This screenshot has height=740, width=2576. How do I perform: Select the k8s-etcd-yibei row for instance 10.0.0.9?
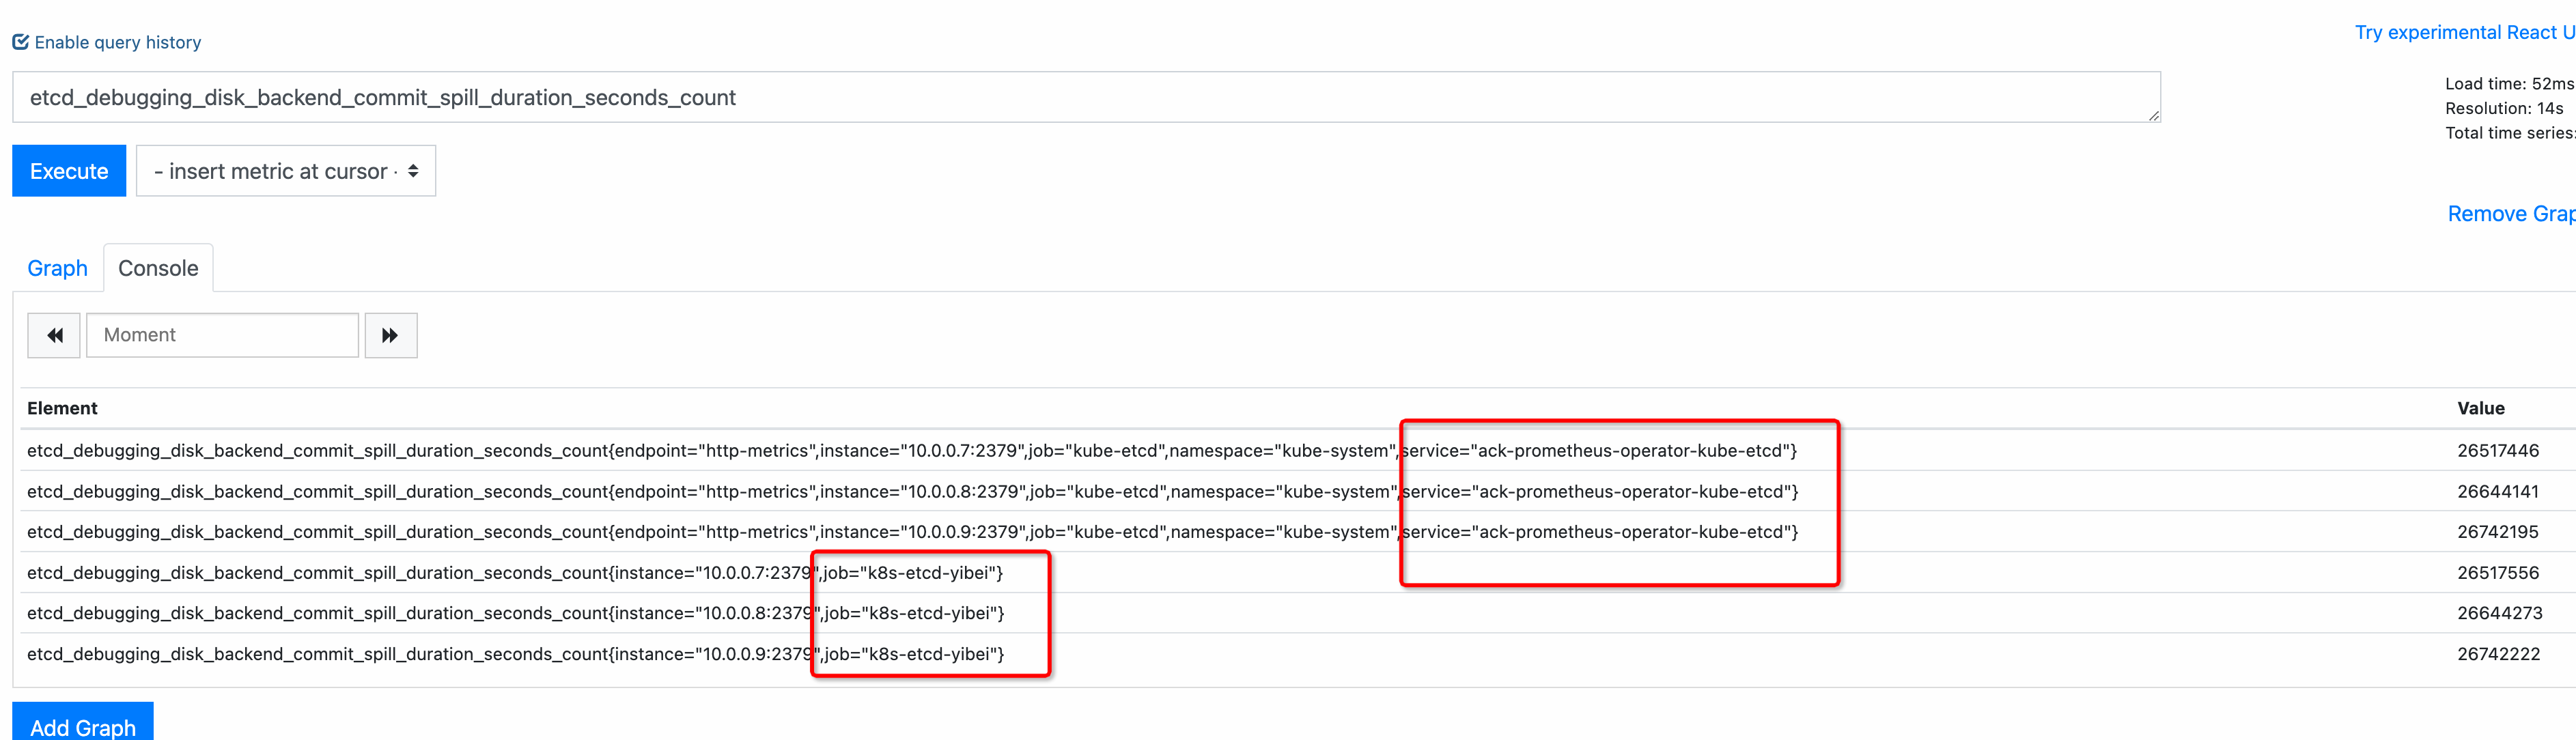pyautogui.click(x=515, y=653)
